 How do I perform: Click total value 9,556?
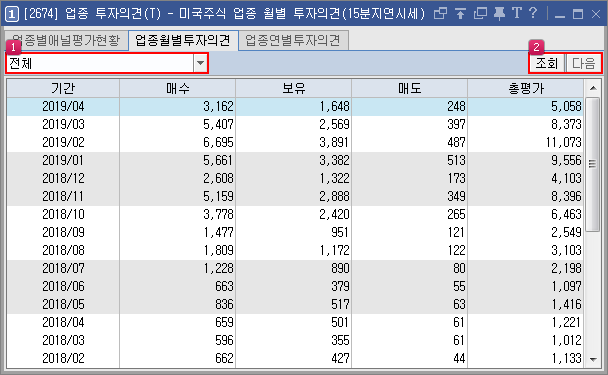point(567,161)
